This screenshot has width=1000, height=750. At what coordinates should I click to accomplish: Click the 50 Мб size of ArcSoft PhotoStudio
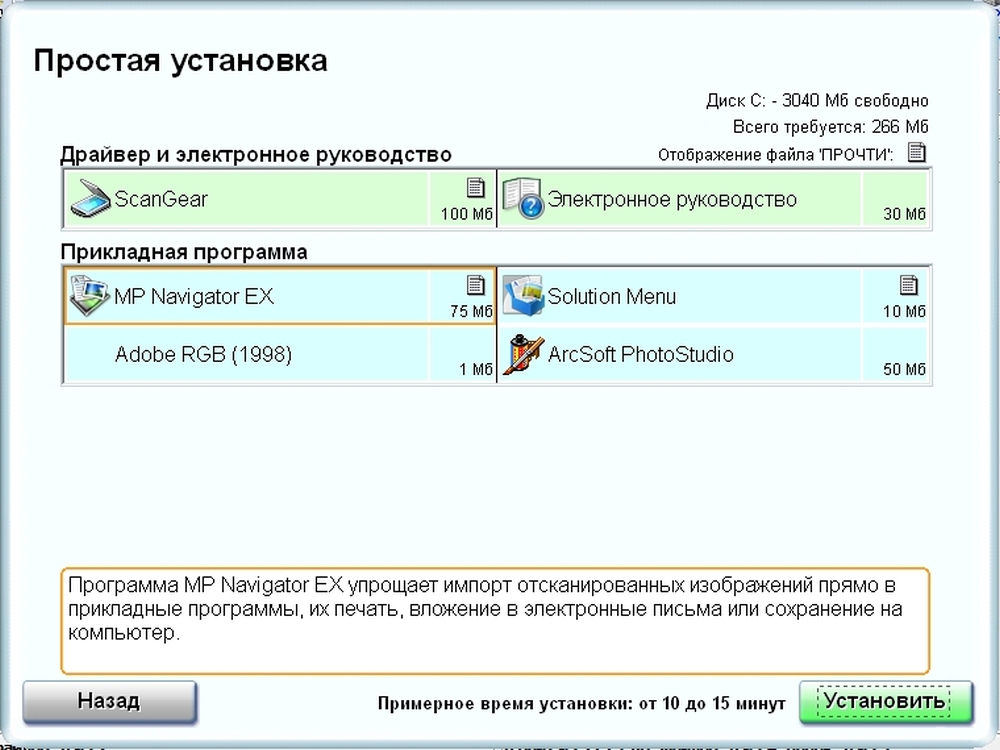pyautogui.click(x=904, y=370)
